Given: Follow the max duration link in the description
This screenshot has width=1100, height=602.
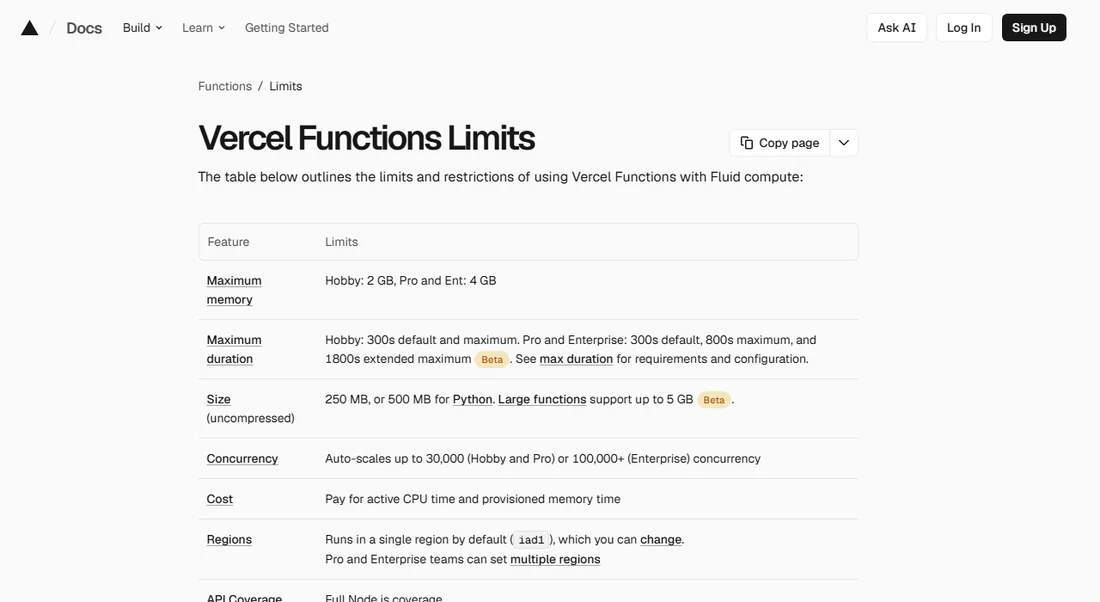Looking at the screenshot, I should pyautogui.click(x=576, y=359).
